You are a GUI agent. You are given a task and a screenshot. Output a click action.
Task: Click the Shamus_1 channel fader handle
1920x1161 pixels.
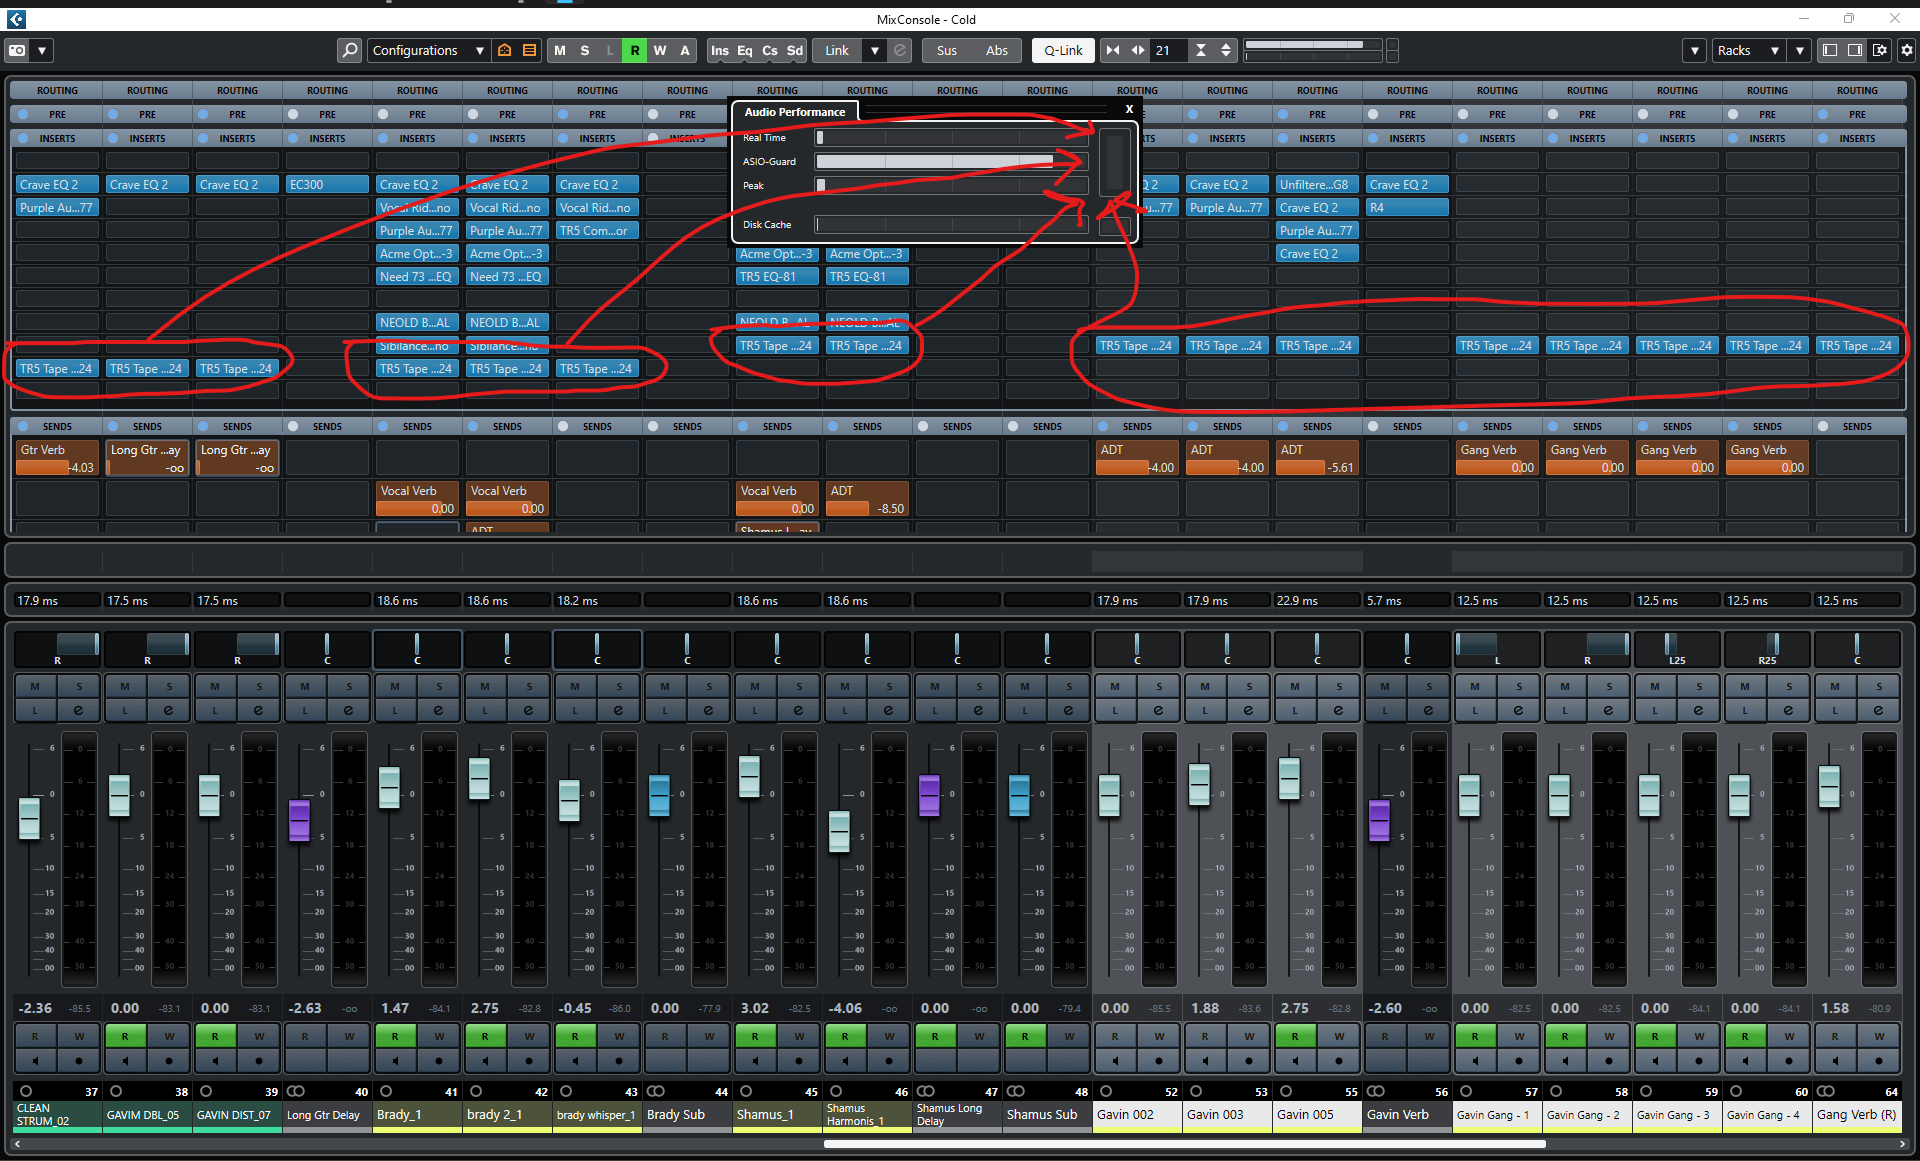749,776
